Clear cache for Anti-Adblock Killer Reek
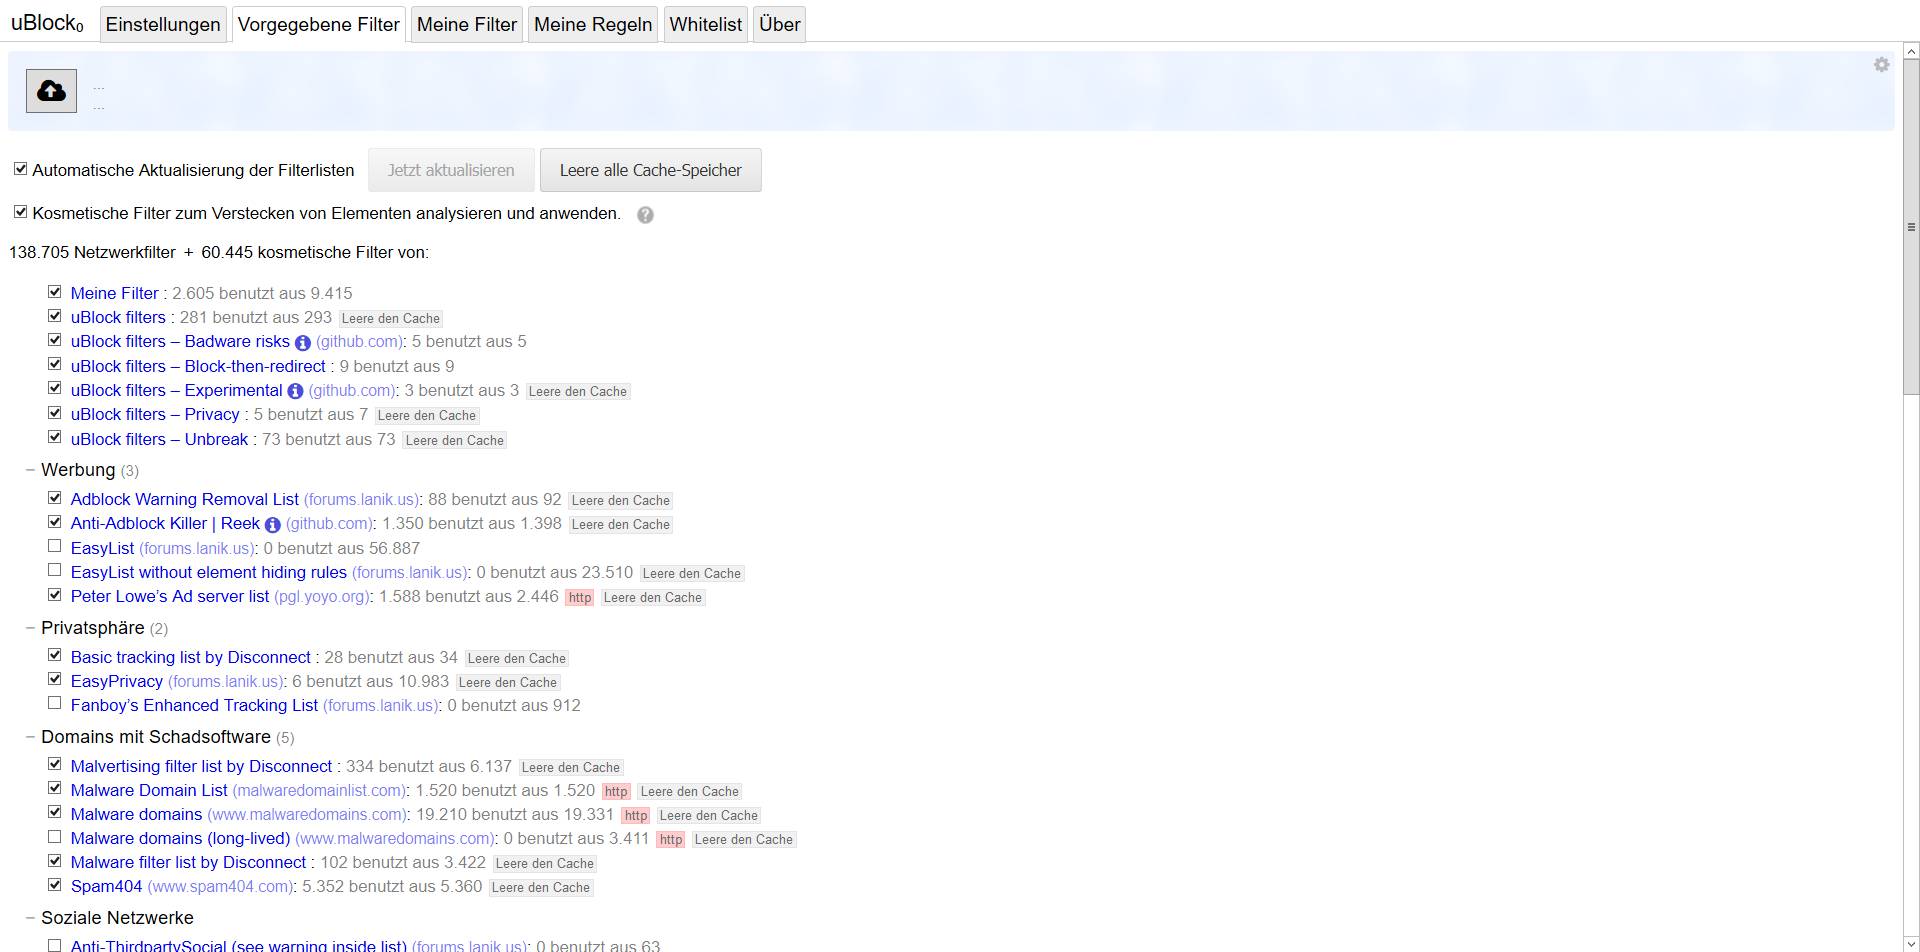Image resolution: width=1920 pixels, height=952 pixels. (621, 525)
